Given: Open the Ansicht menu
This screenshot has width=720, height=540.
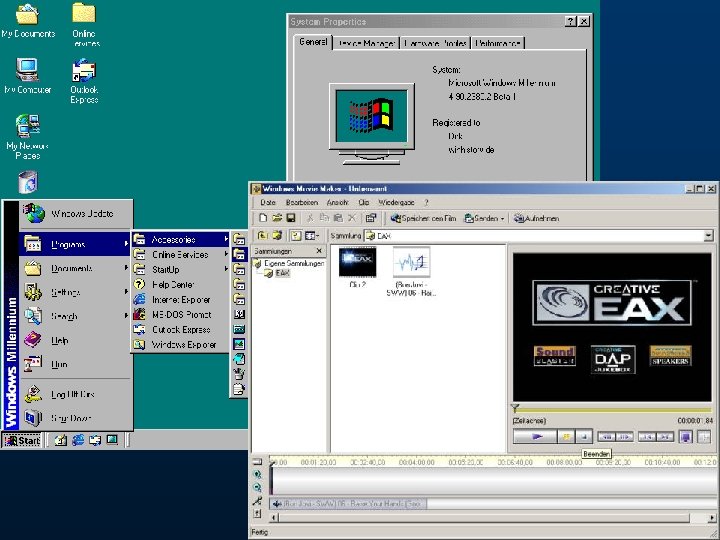Looking at the screenshot, I should [338, 202].
